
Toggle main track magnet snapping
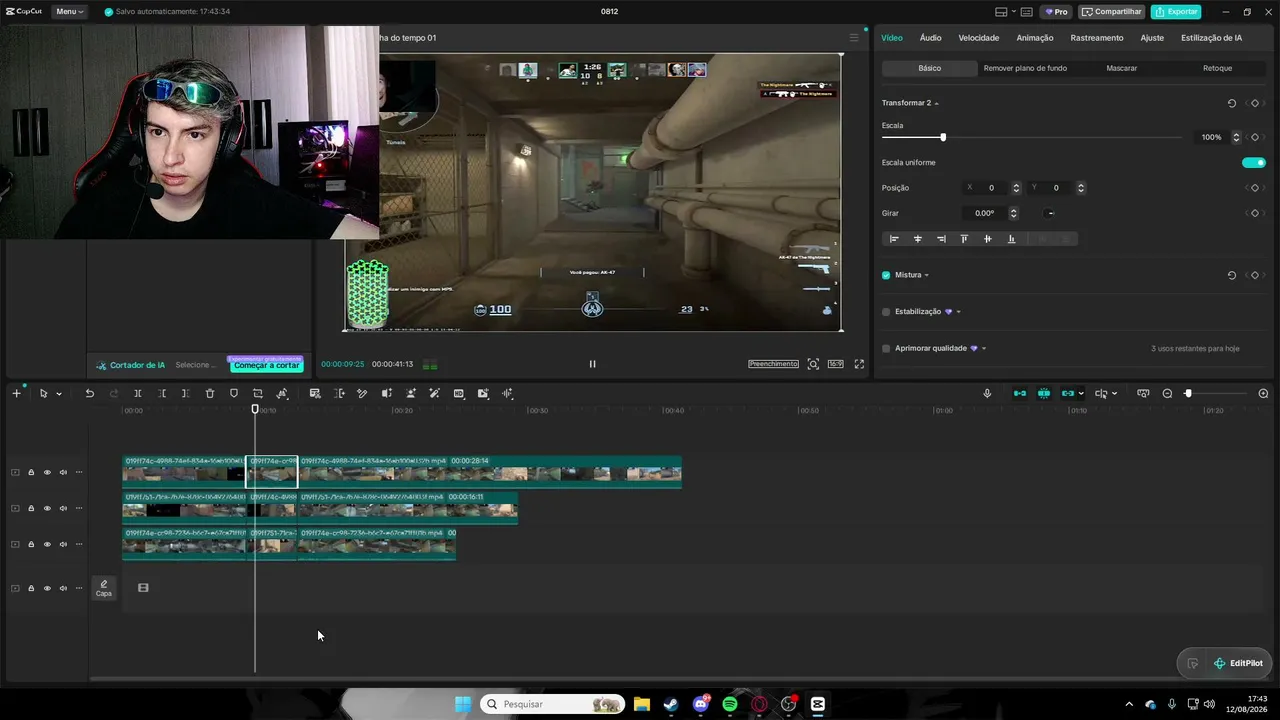tap(1020, 394)
